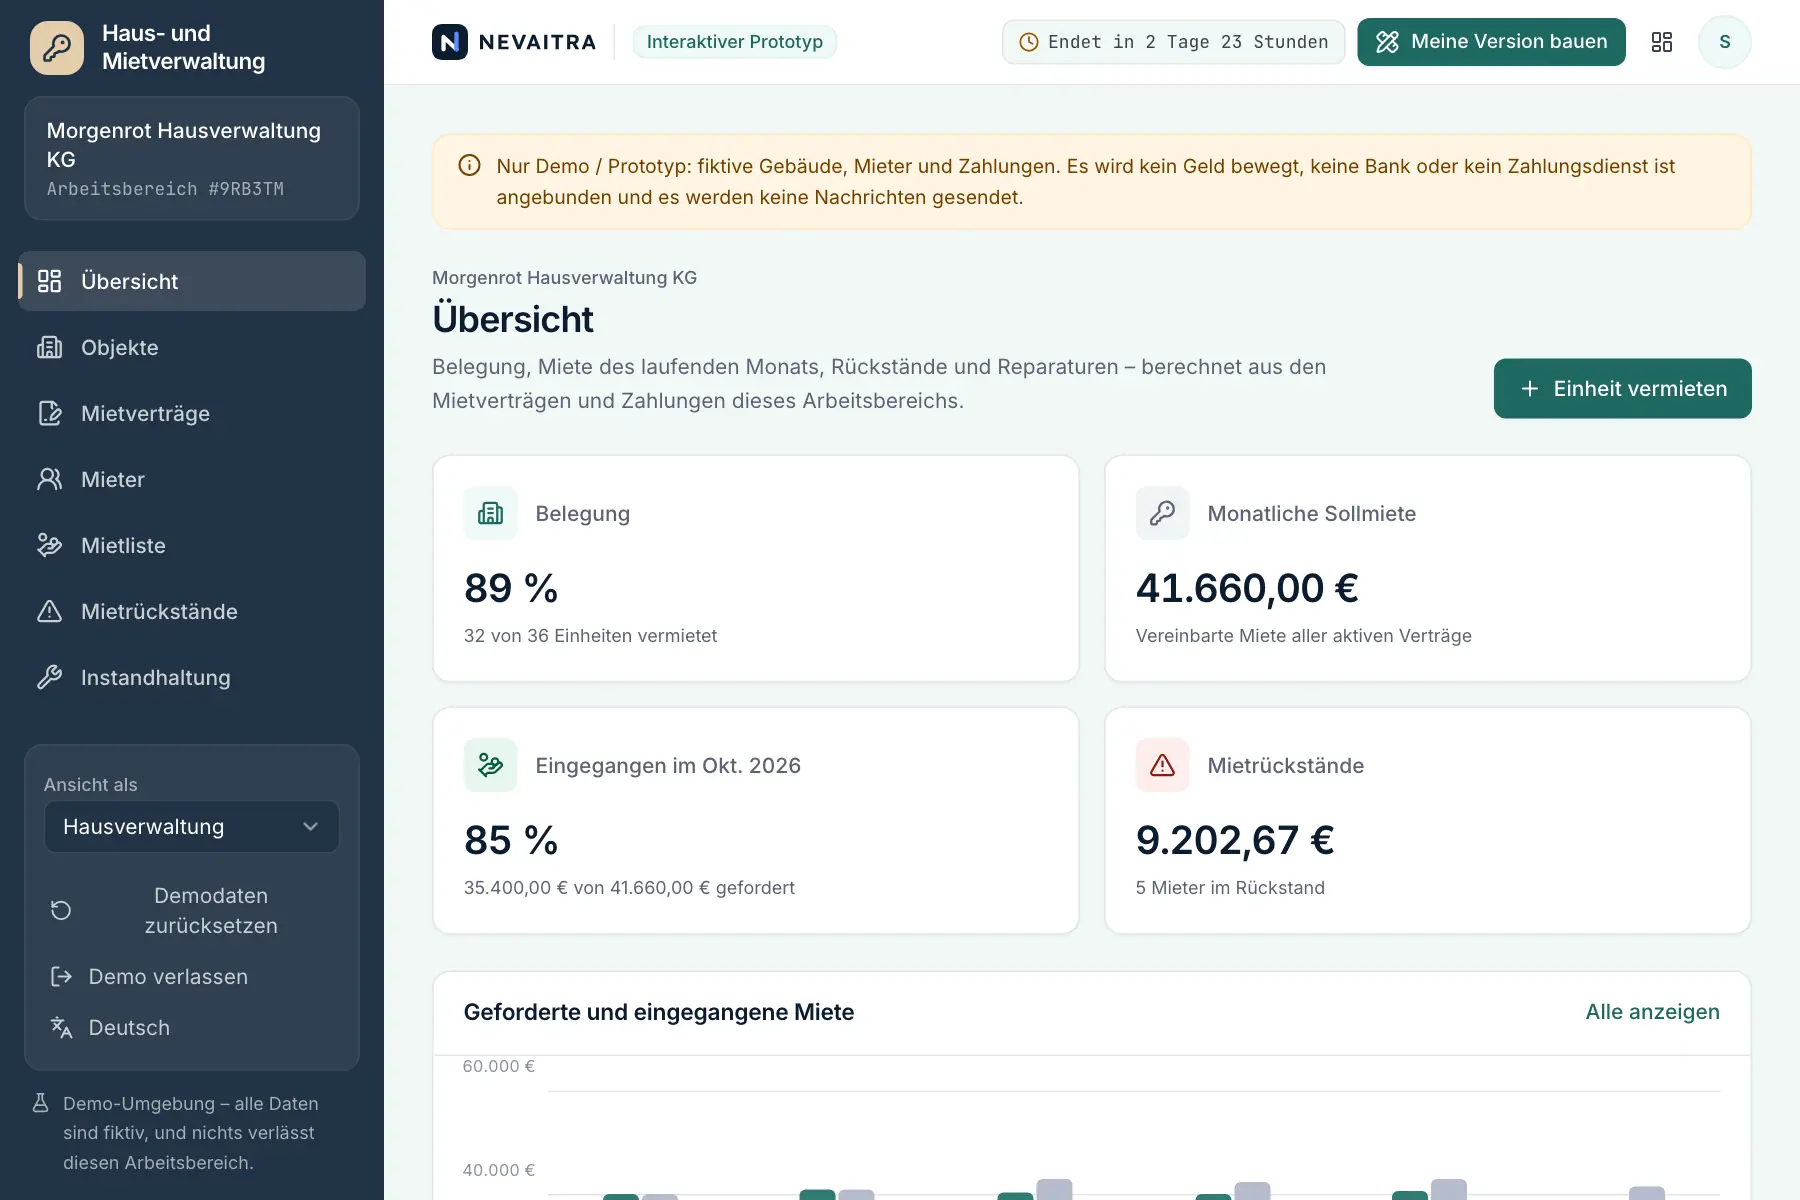1800x1200 pixels.
Task: Click the Einheit vermieten button
Action: [1622, 389]
